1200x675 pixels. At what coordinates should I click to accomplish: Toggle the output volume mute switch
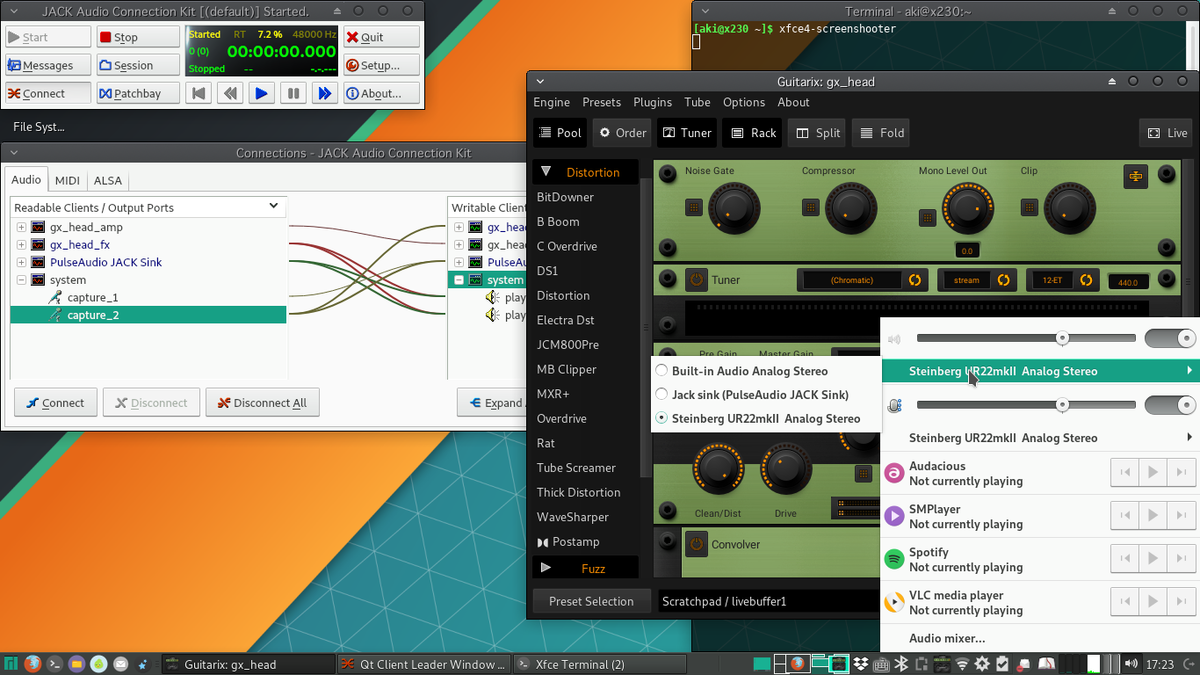click(1170, 338)
